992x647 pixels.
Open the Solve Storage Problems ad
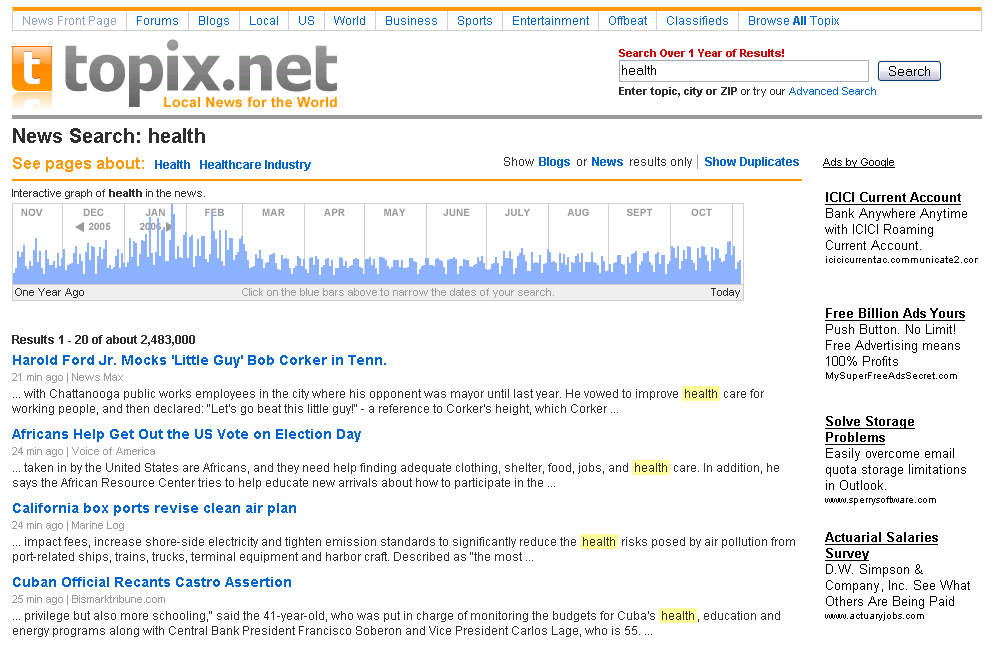pyautogui.click(x=869, y=429)
